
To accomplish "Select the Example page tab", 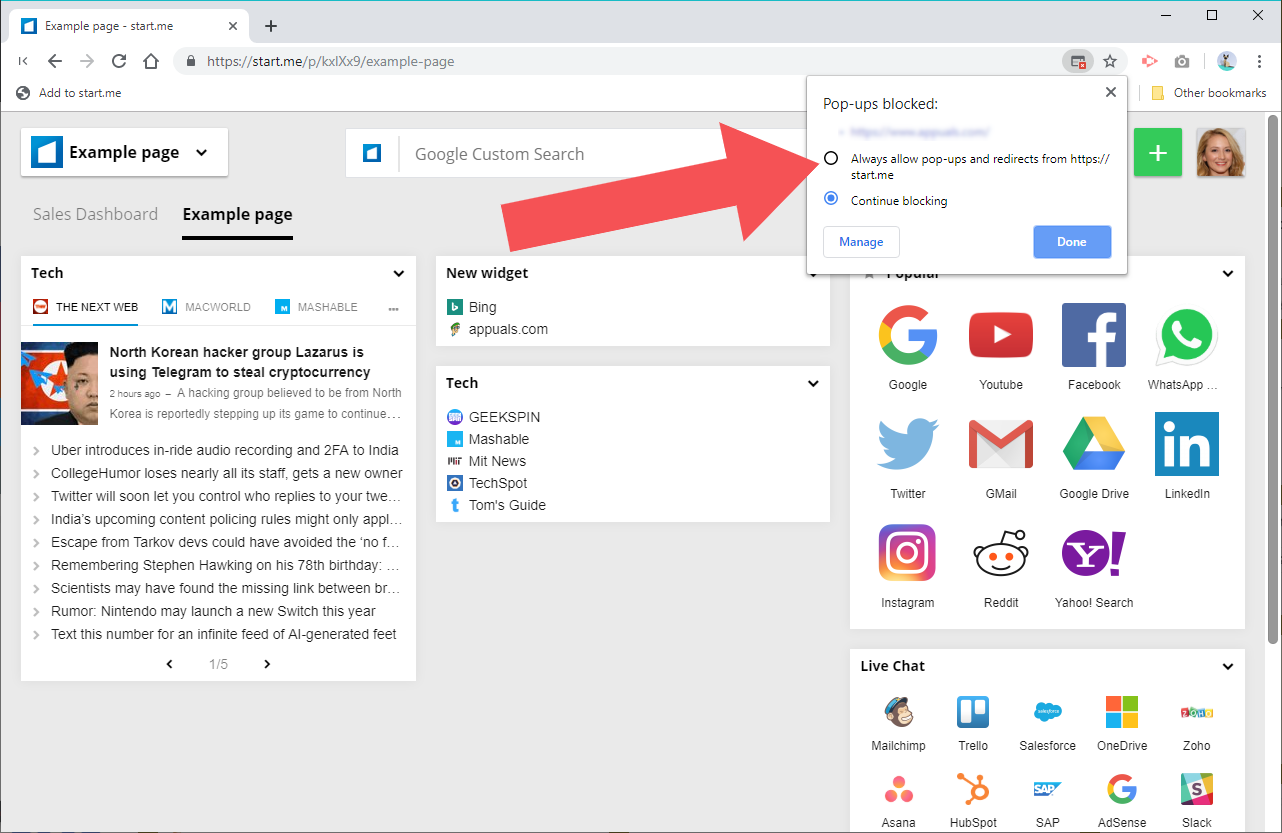I will click(x=237, y=214).
